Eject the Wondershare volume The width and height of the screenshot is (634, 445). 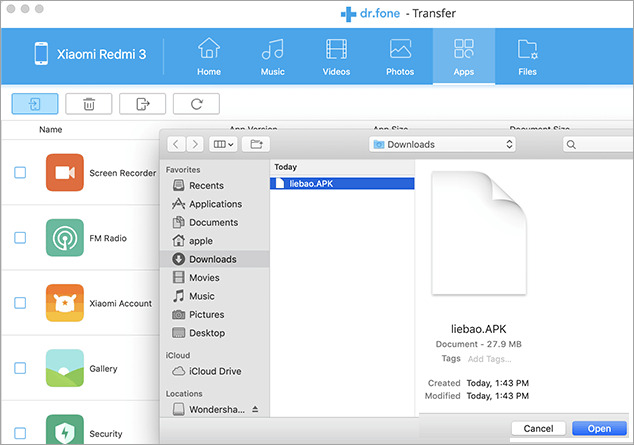(254, 410)
